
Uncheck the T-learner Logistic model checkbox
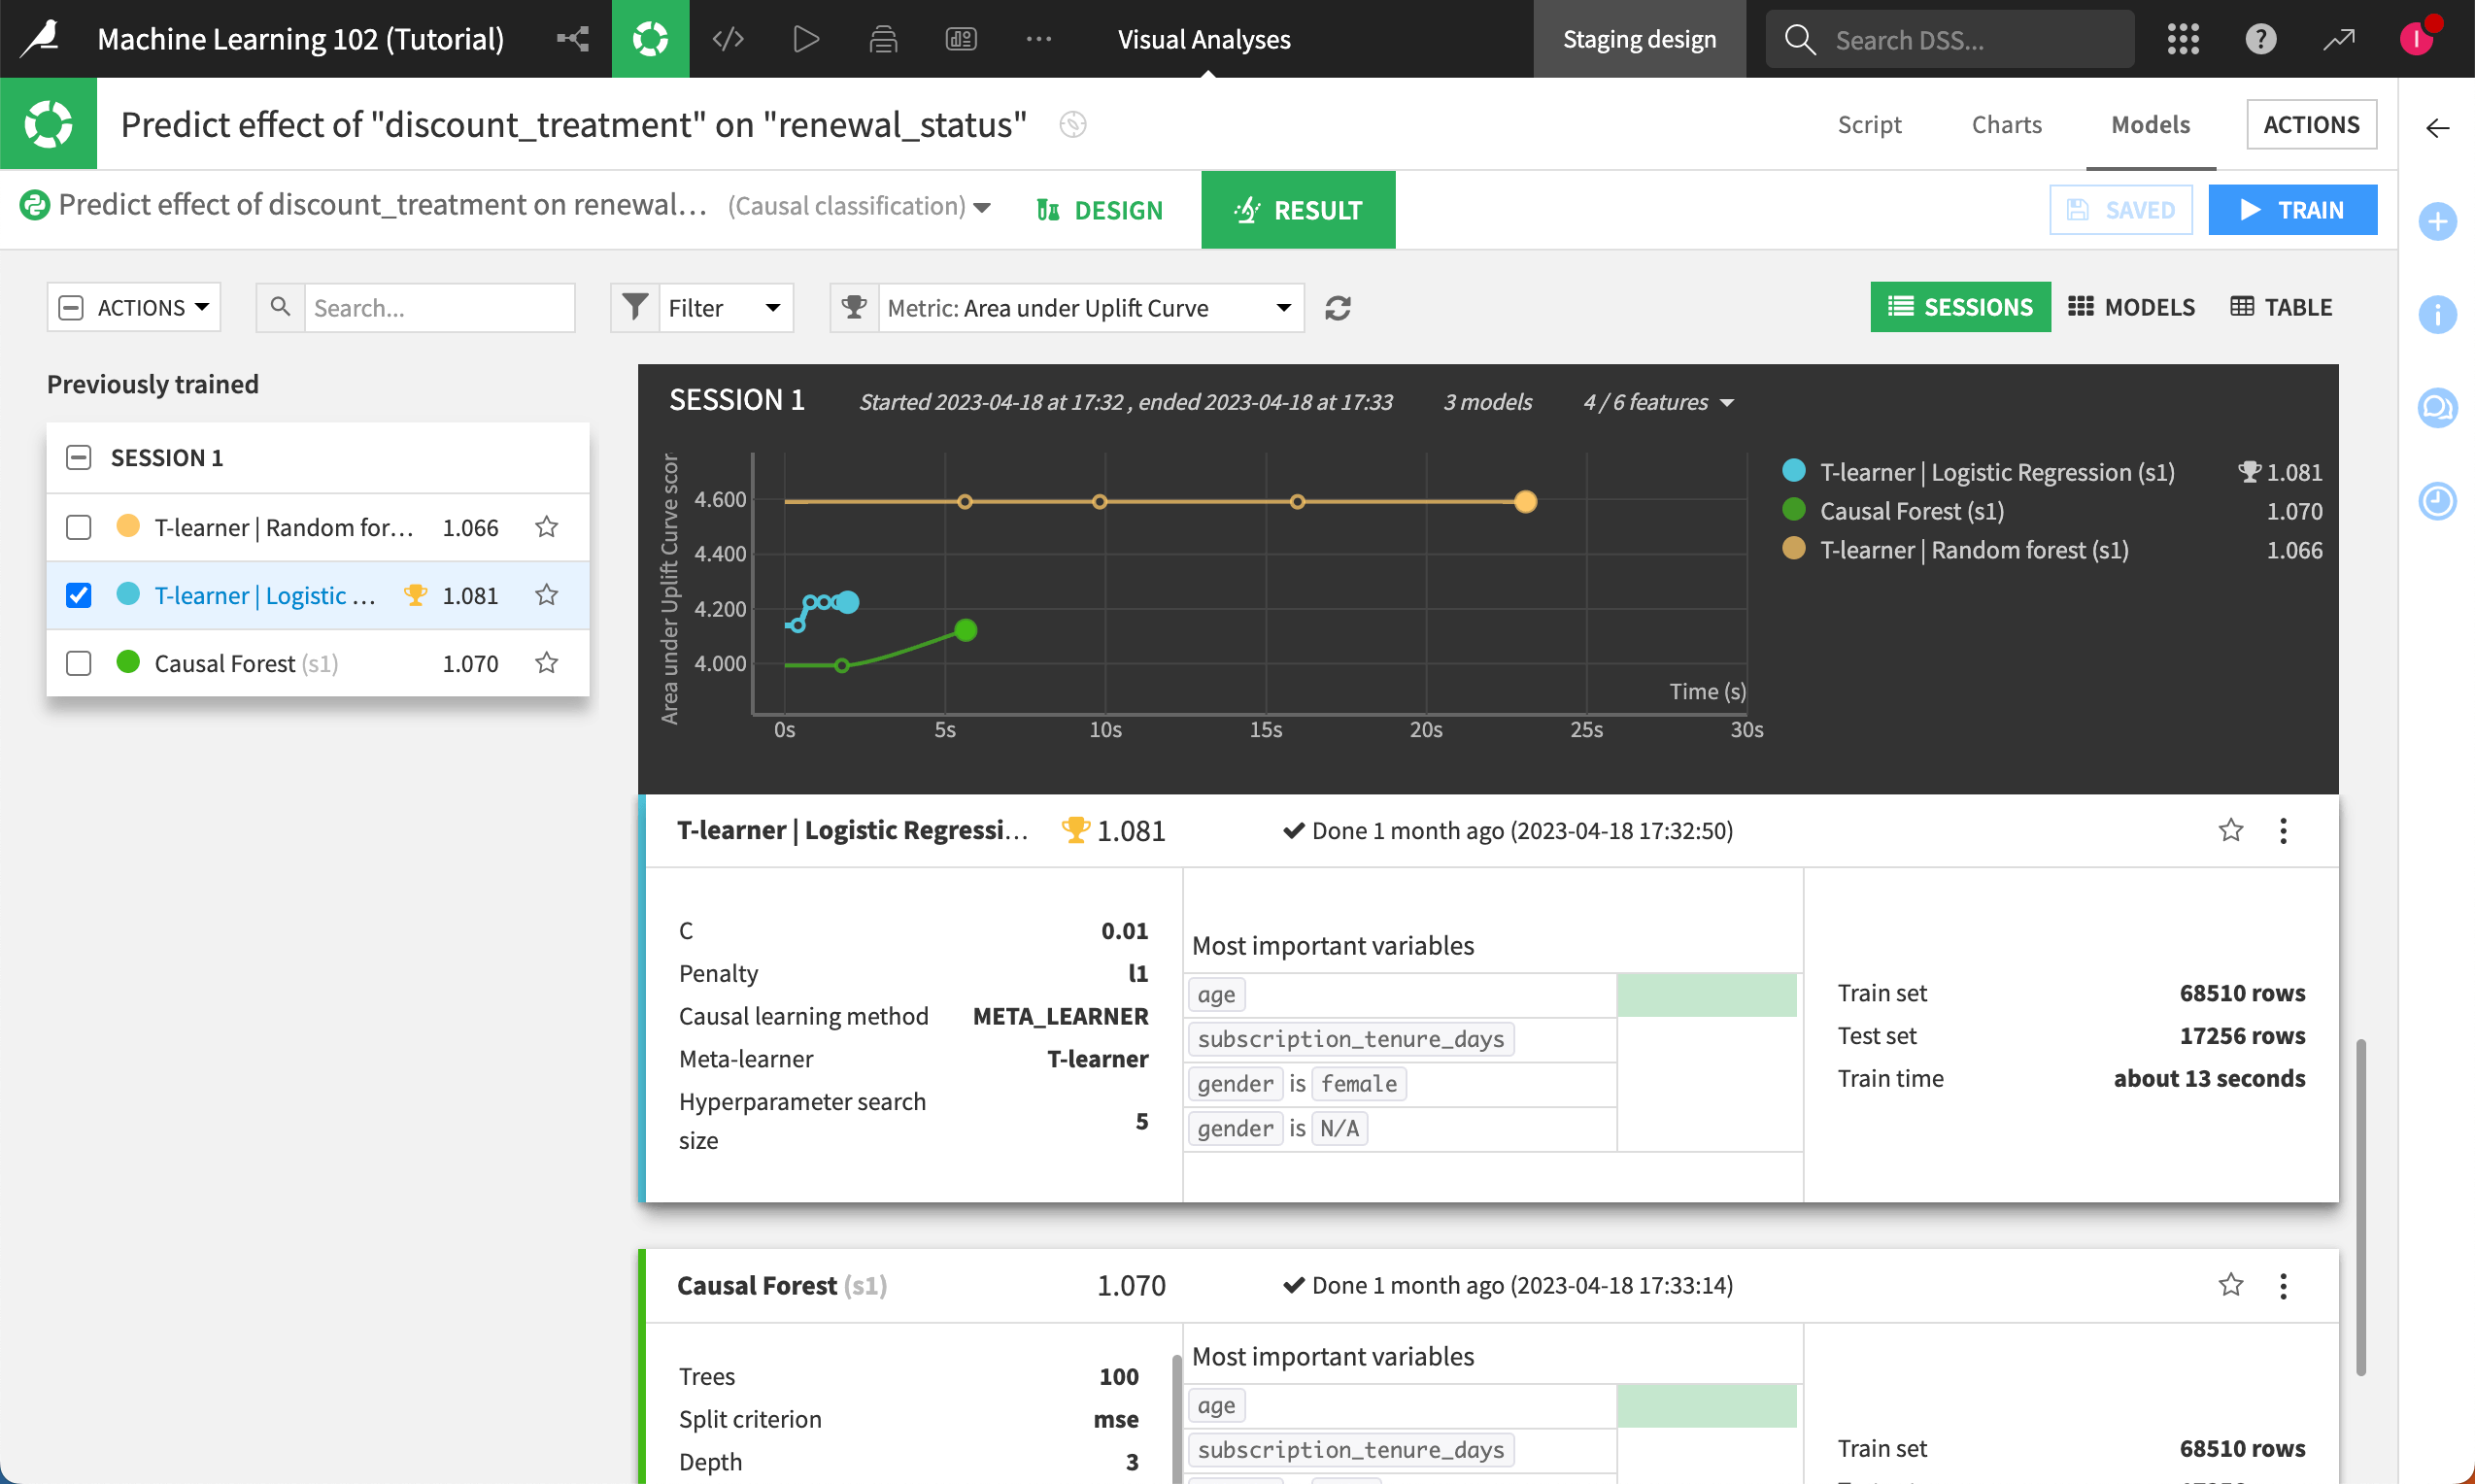pos(78,595)
